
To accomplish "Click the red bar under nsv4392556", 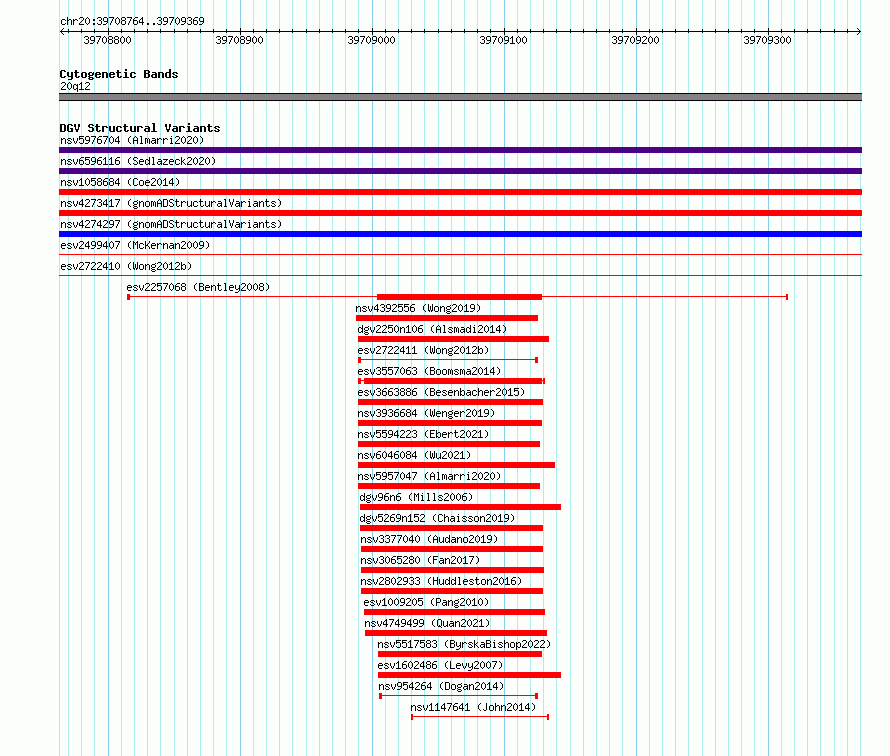I will (x=447, y=318).
